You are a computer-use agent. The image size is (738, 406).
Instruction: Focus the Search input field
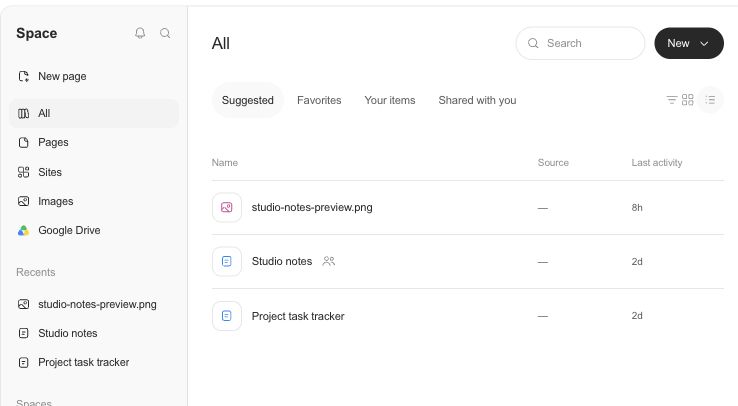580,43
